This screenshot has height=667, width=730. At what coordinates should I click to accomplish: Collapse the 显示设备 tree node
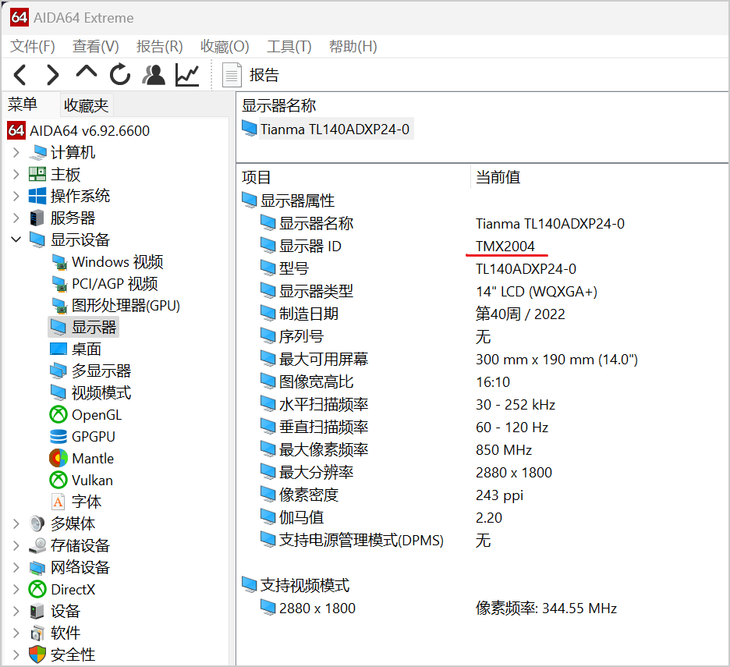16,240
